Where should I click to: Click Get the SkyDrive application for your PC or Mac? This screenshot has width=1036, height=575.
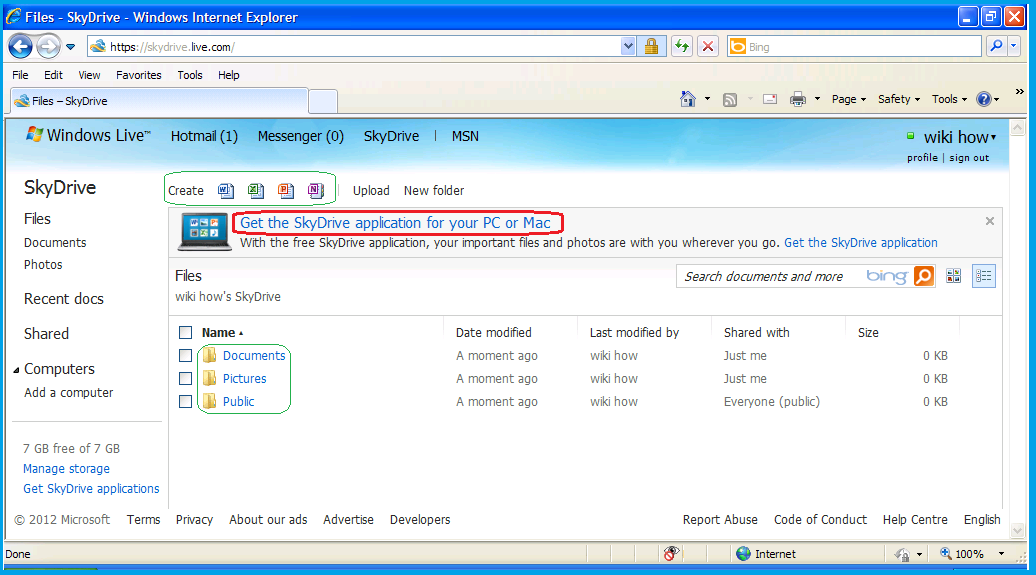395,223
